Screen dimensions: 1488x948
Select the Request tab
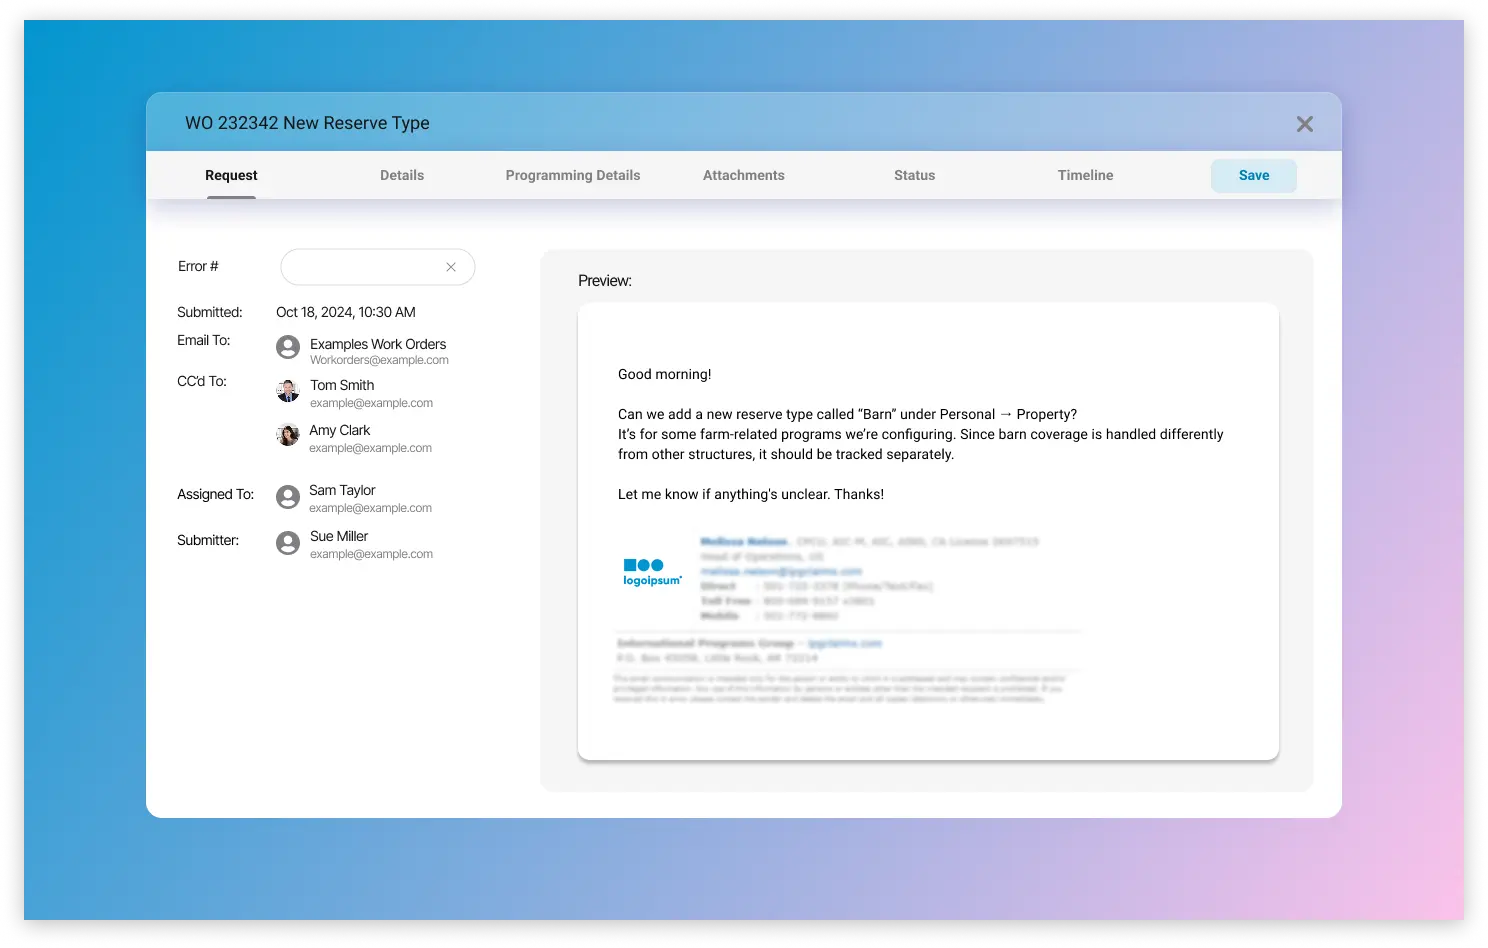(x=231, y=175)
